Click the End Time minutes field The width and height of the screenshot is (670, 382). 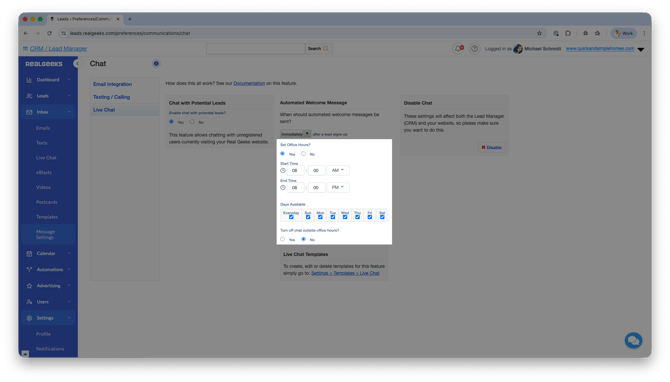[316, 188]
